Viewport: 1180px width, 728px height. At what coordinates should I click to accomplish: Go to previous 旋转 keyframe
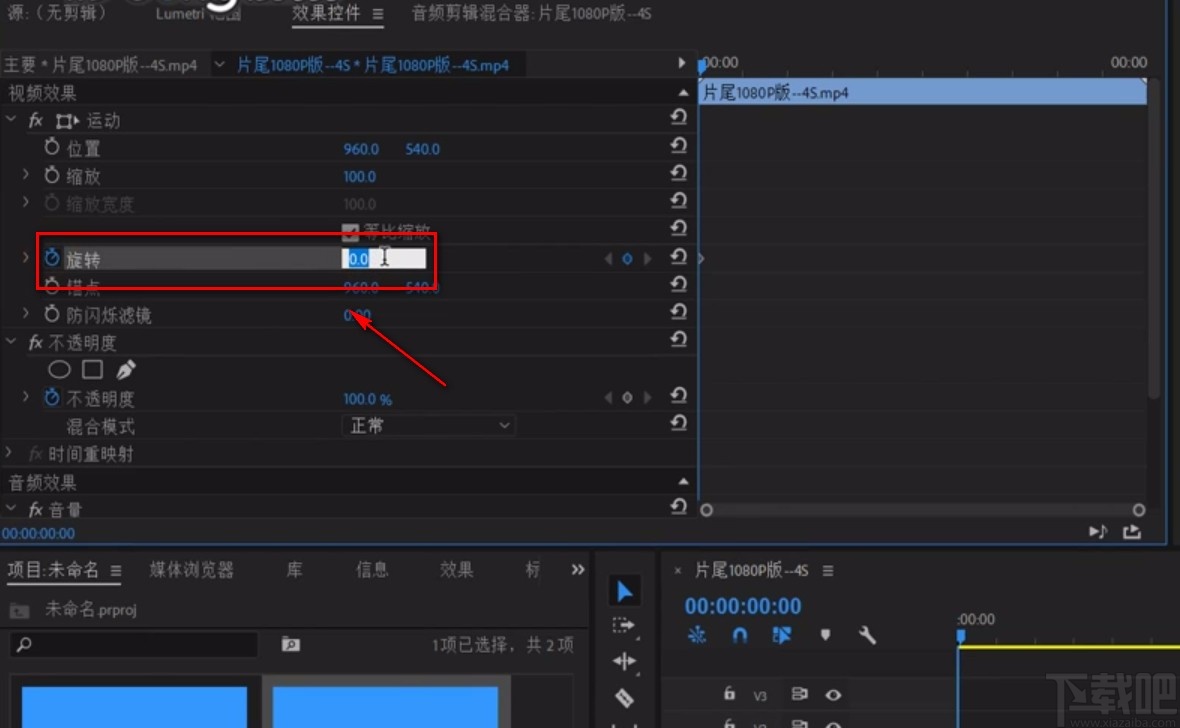pos(608,259)
